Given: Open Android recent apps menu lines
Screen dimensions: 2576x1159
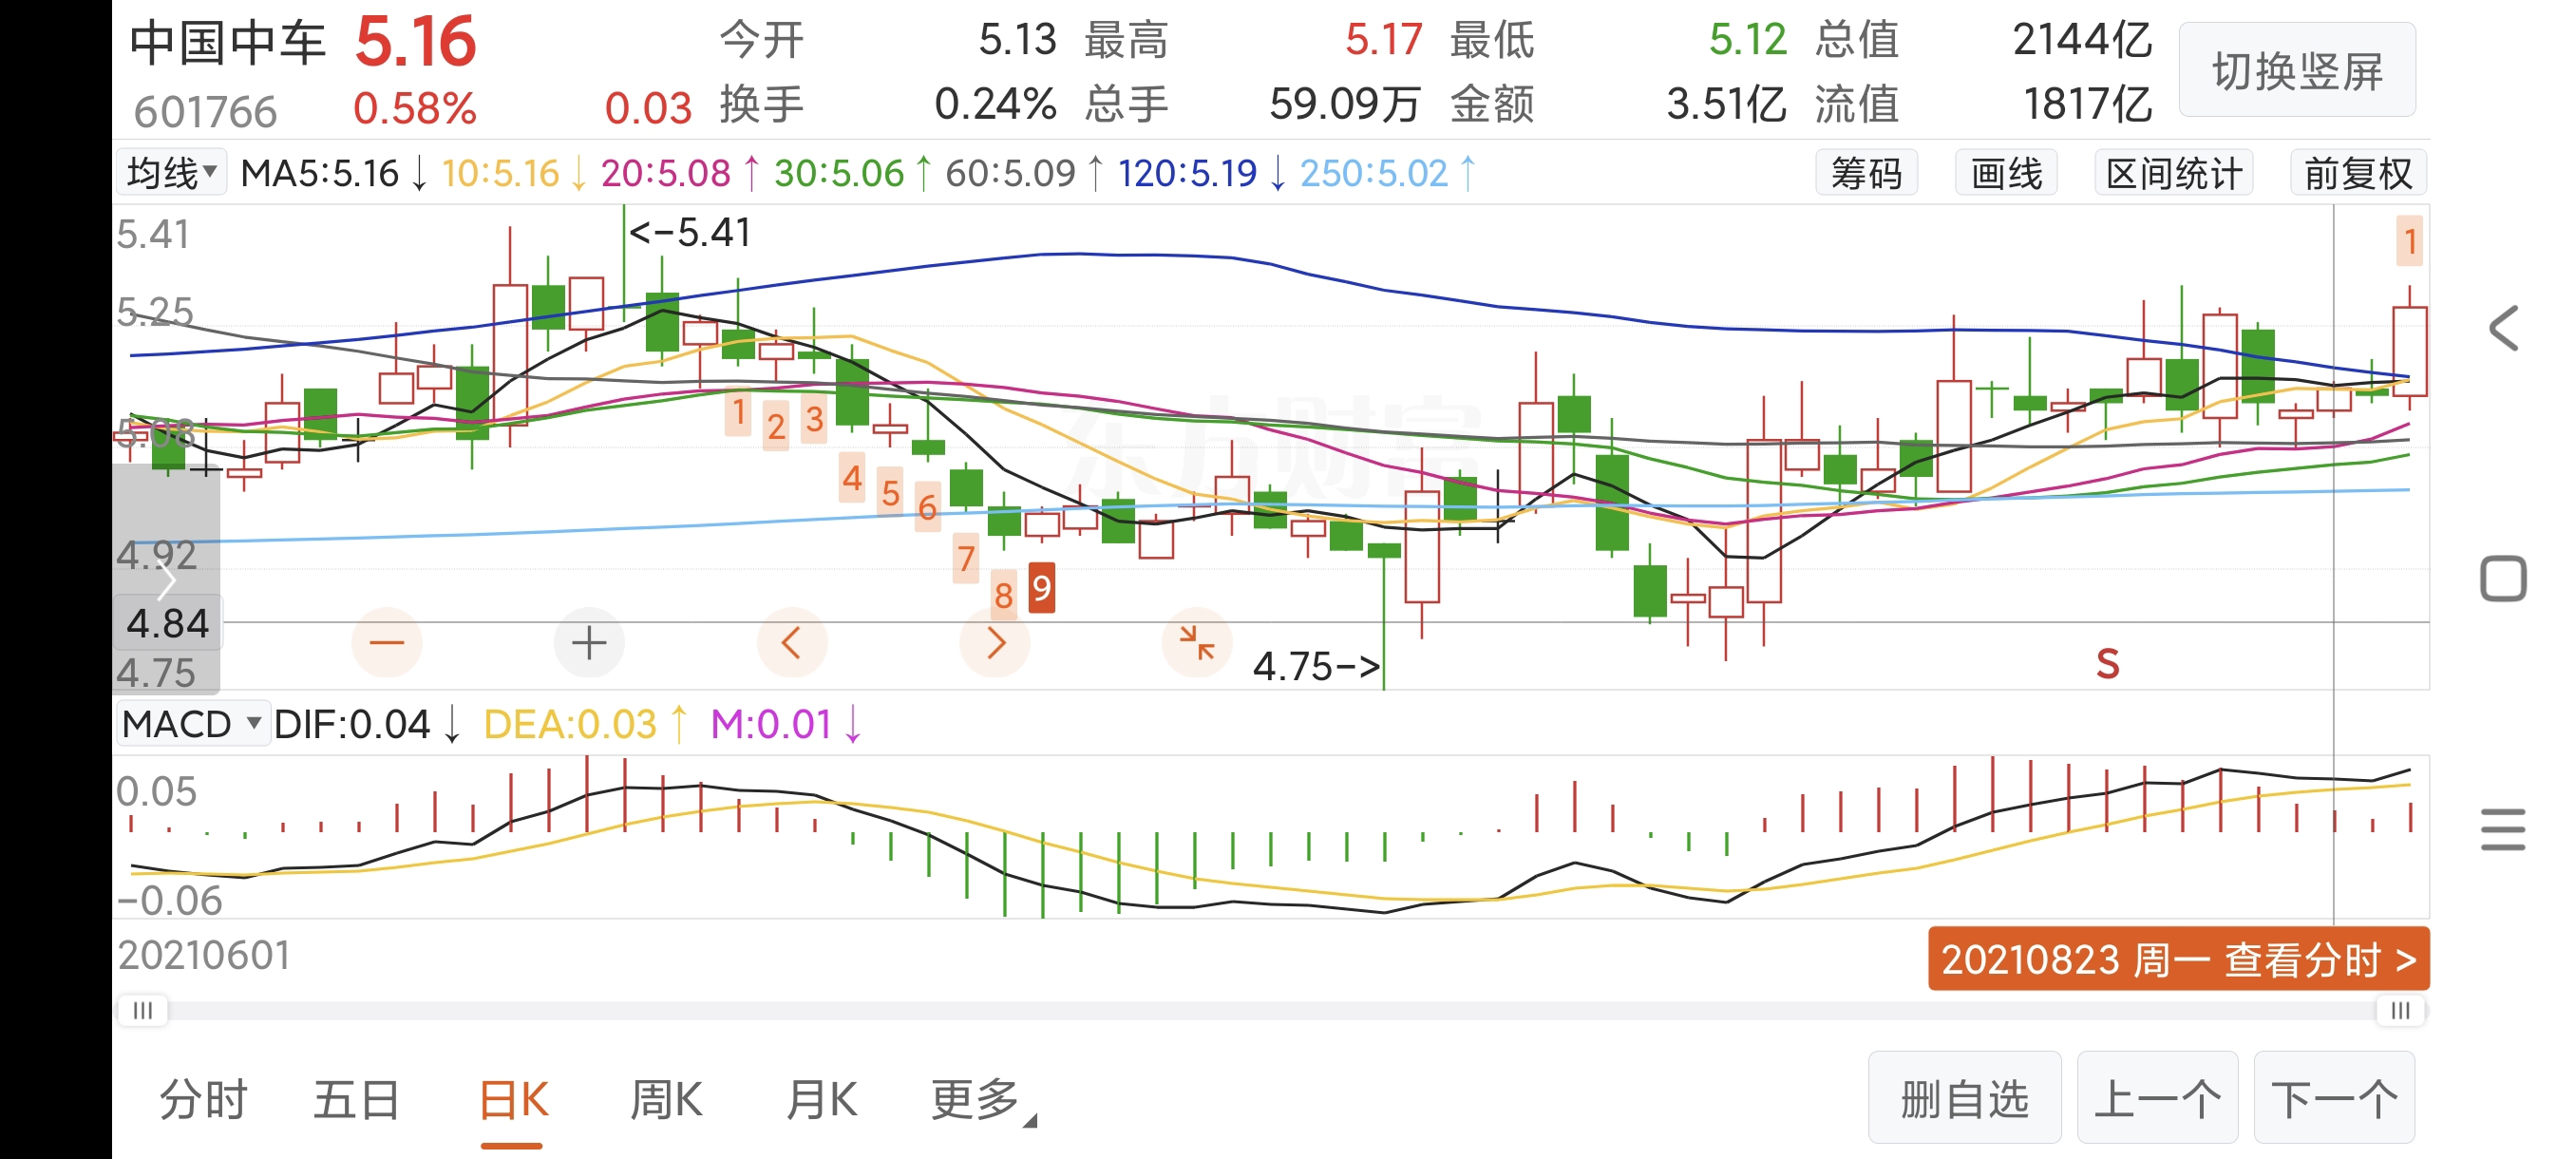Looking at the screenshot, I should (x=2502, y=830).
